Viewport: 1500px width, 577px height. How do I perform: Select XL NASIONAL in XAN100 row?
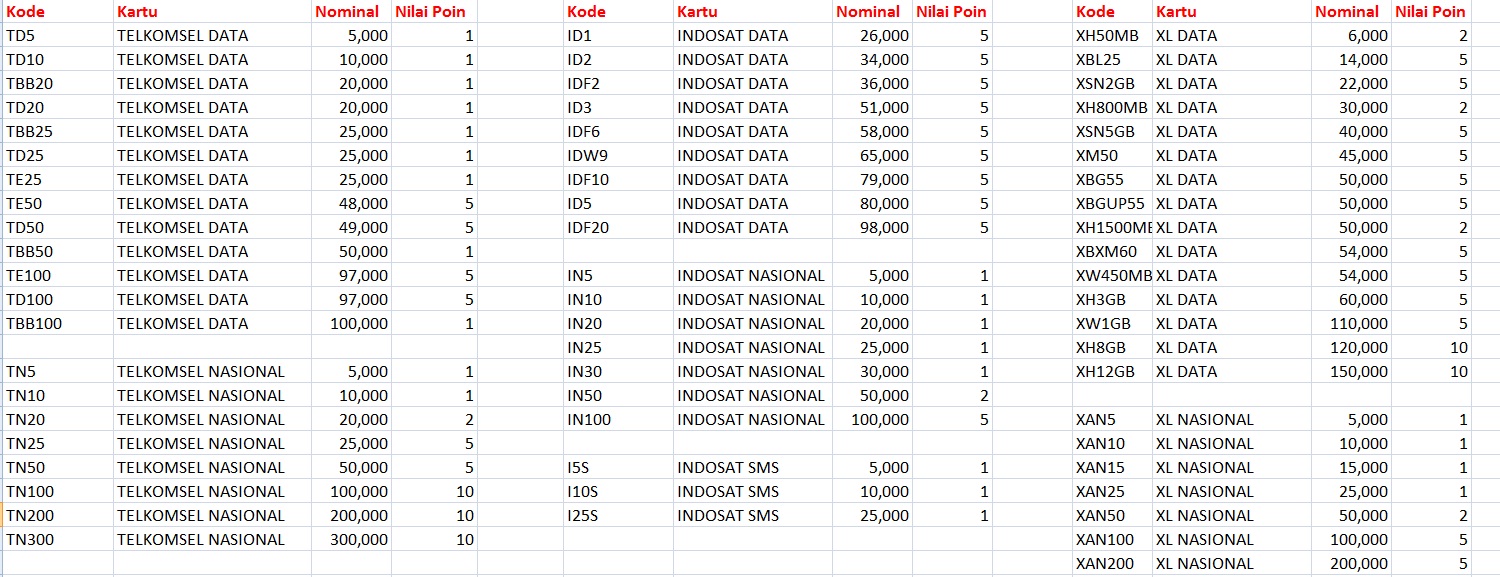(x=1232, y=539)
